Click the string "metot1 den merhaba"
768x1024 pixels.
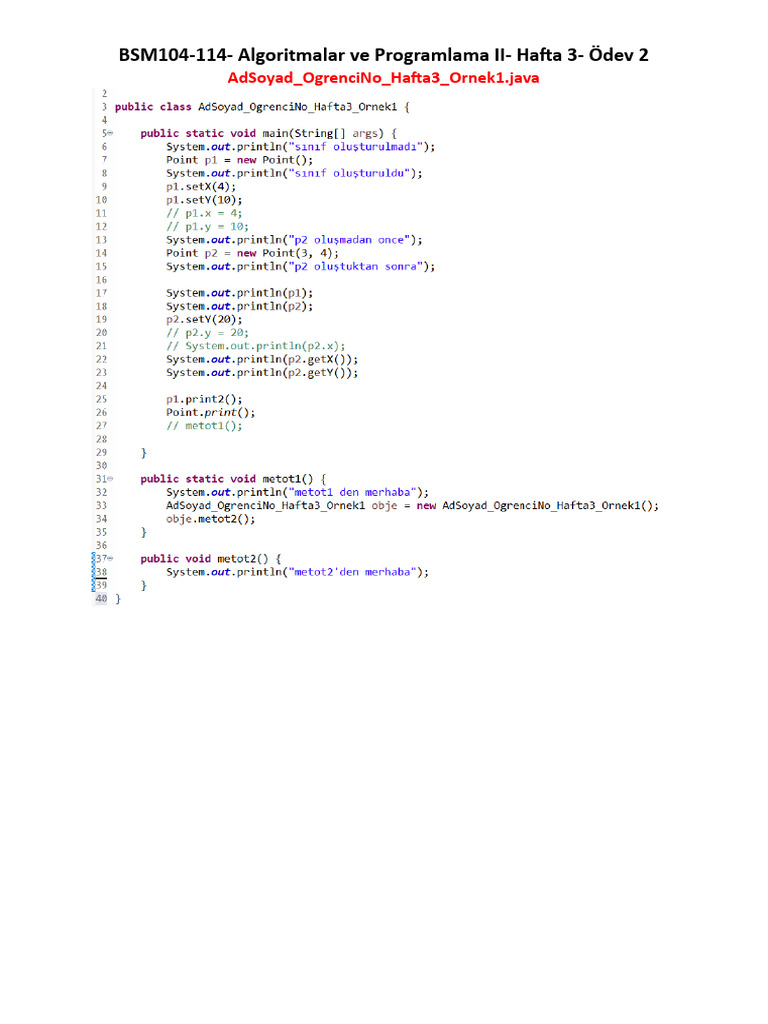353,492
